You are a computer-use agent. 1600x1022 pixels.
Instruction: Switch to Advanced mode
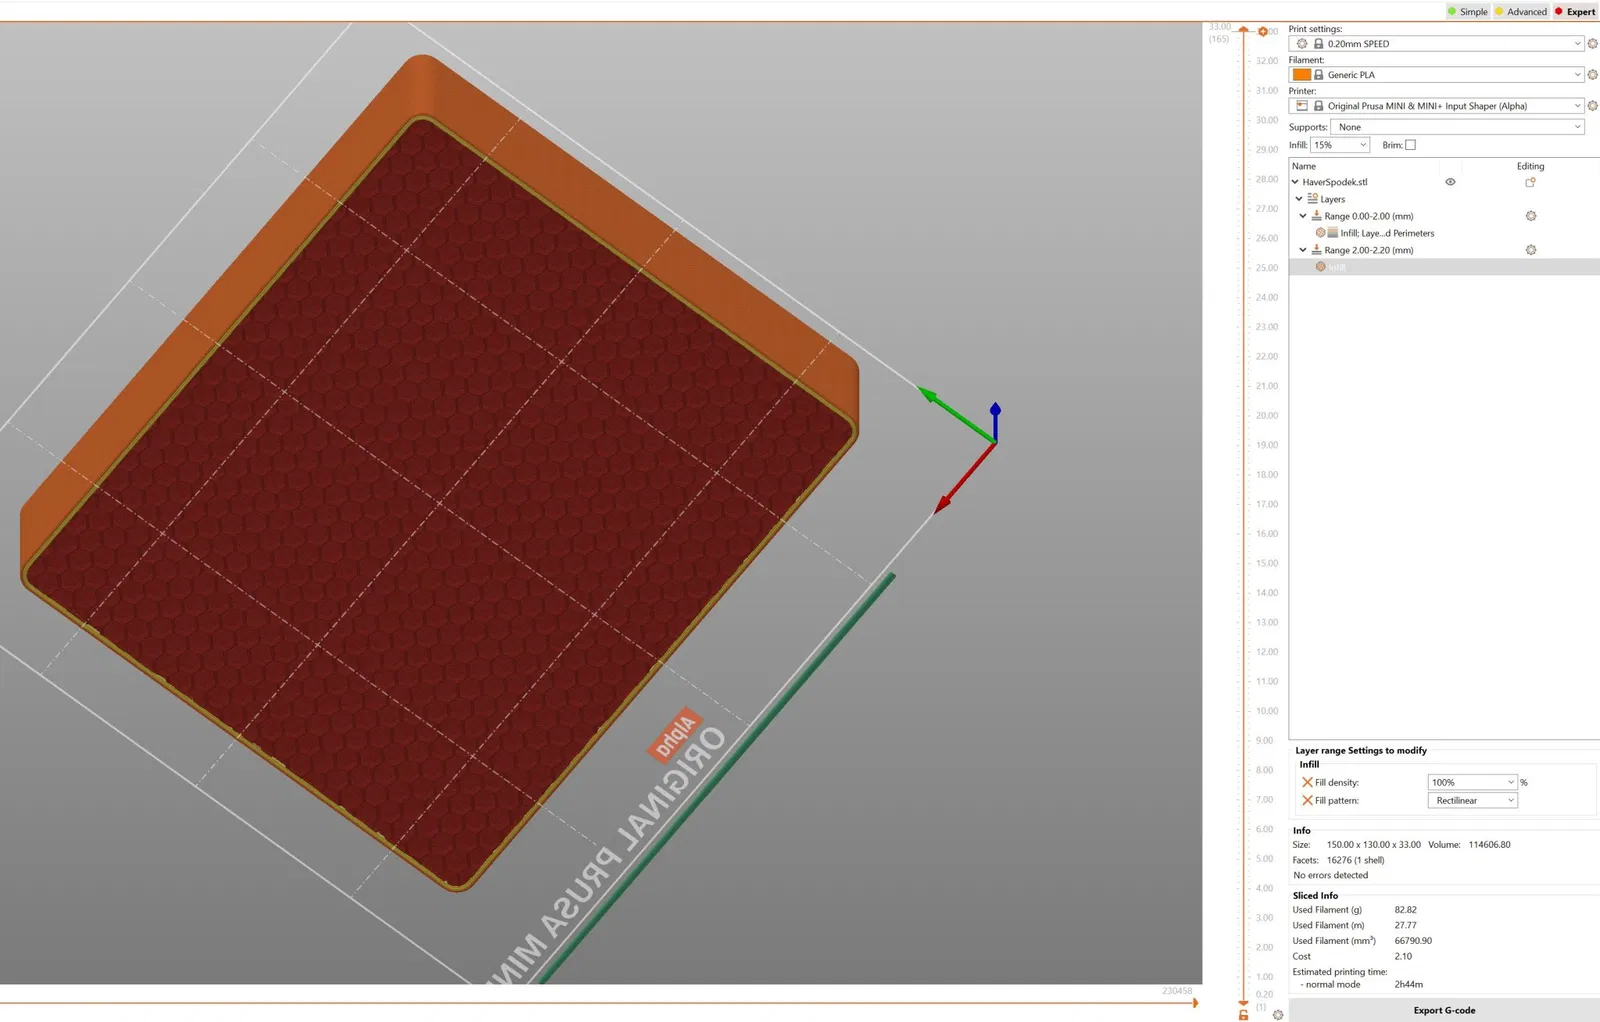click(1521, 12)
